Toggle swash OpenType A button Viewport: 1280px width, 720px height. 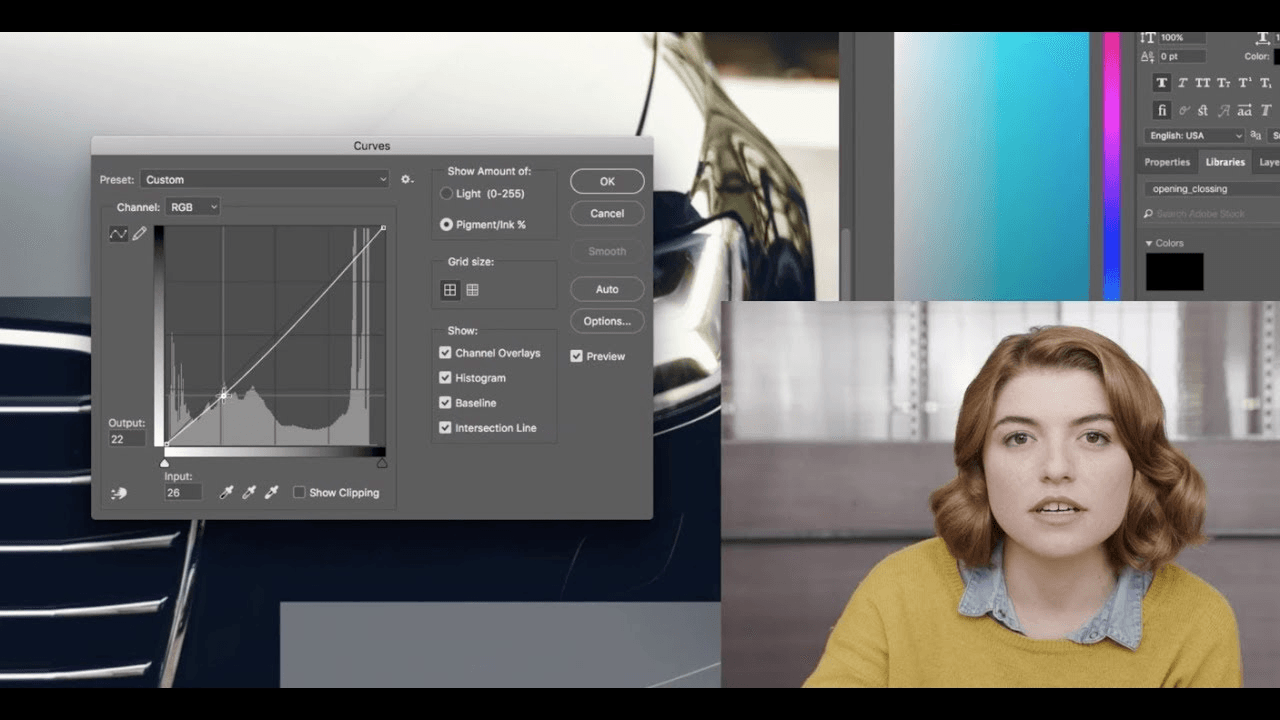click(x=1224, y=110)
